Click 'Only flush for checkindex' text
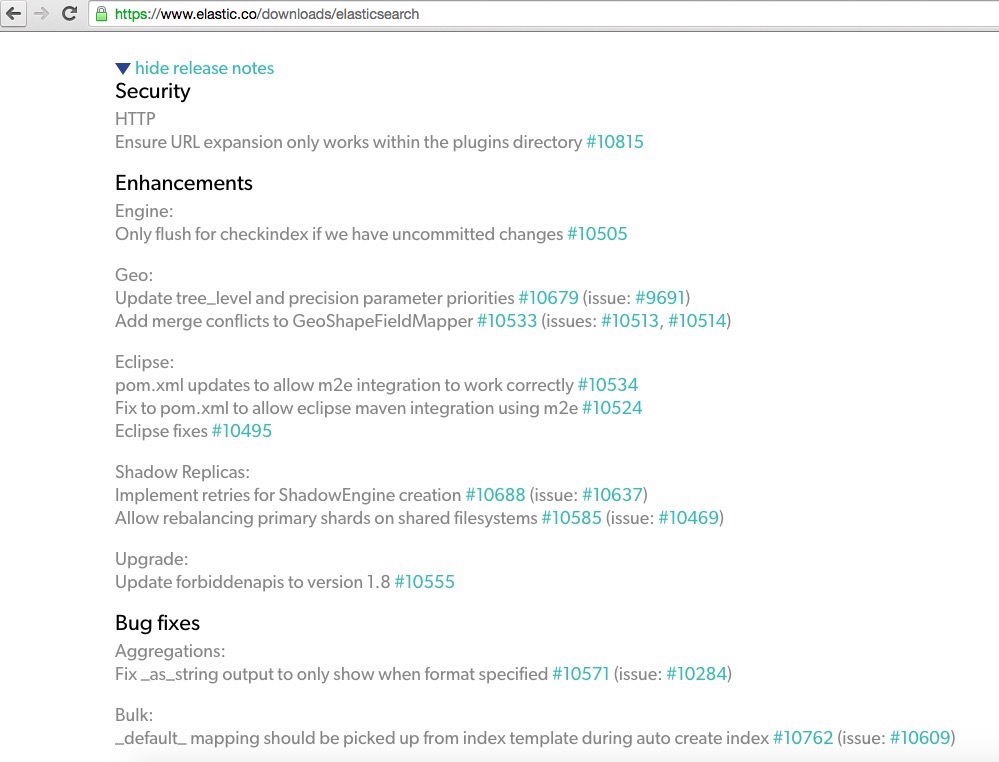The height and width of the screenshot is (762, 999). [212, 234]
